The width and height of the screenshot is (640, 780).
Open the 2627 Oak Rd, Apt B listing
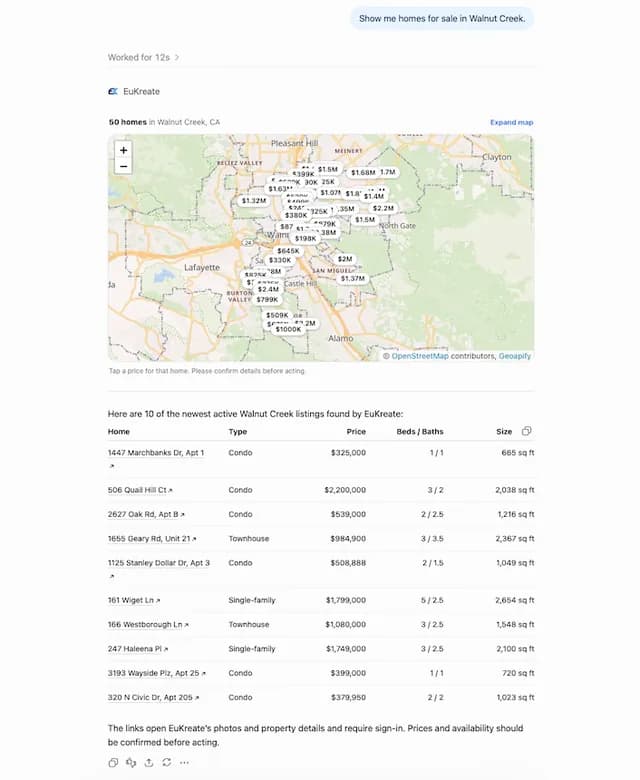[x=146, y=514]
